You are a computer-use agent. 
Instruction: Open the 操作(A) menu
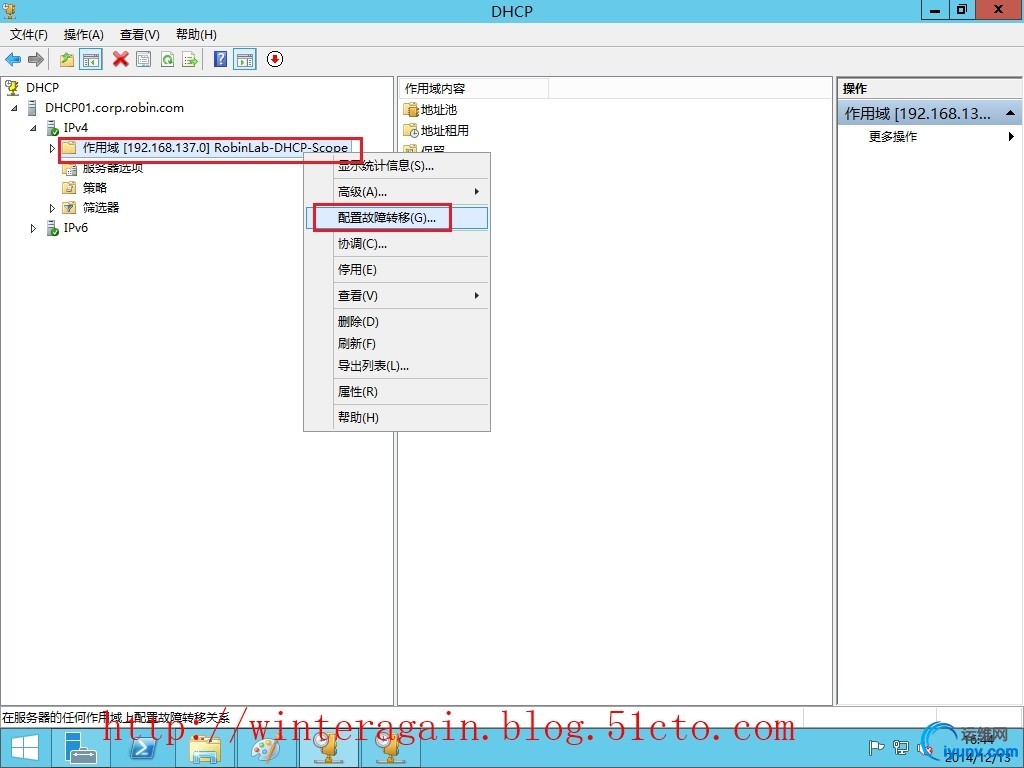[x=84, y=35]
